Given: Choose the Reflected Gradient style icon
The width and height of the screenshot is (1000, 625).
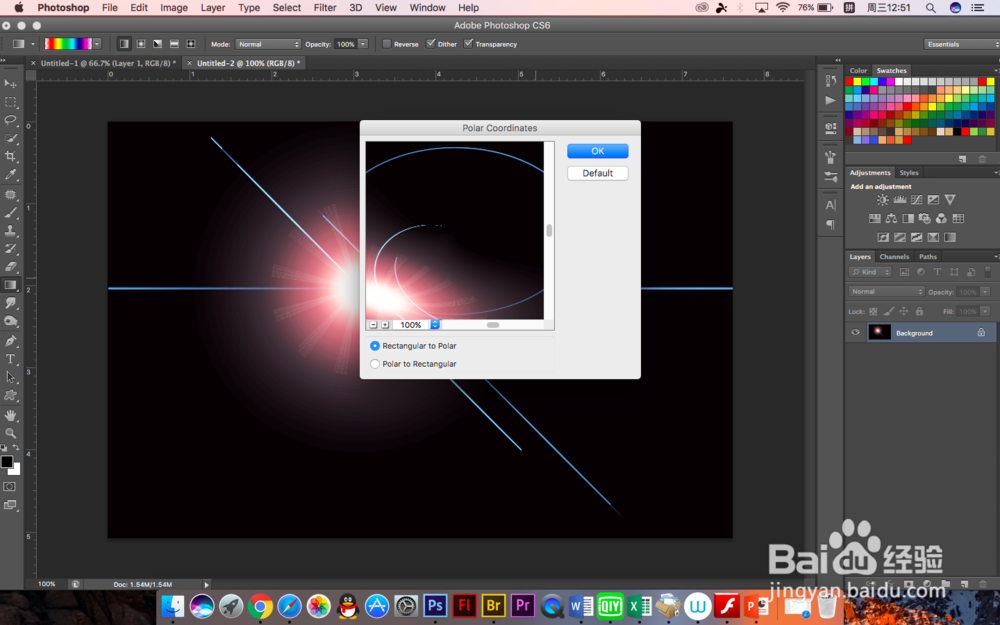Looking at the screenshot, I should [x=174, y=44].
